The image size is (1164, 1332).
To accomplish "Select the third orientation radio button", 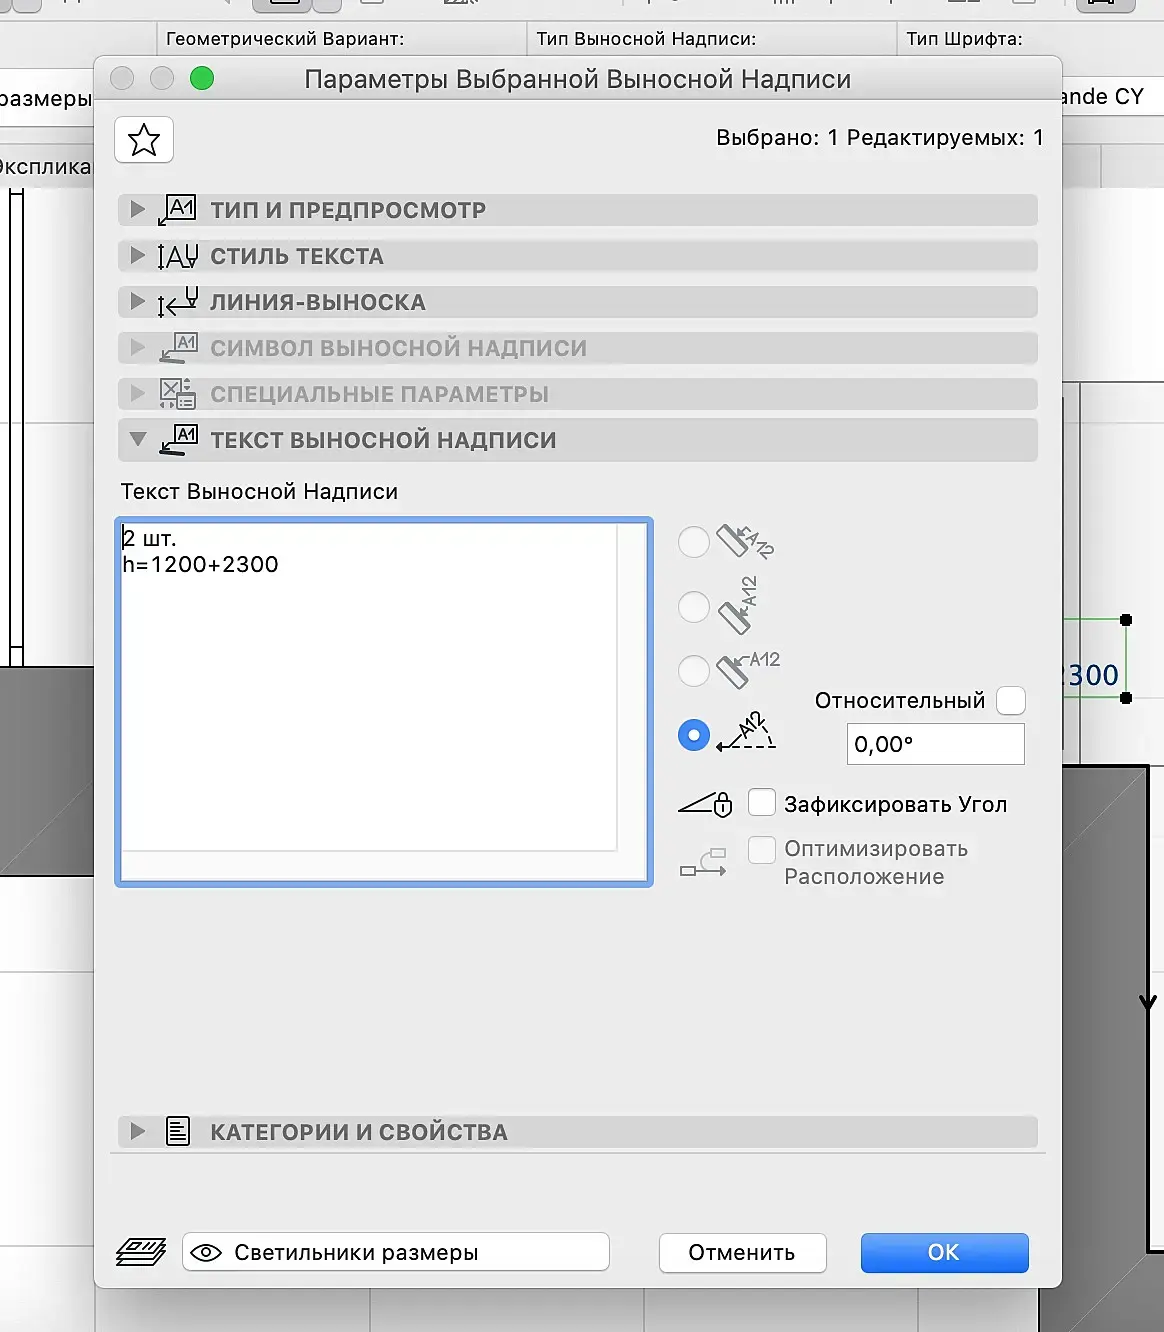I will [x=694, y=670].
